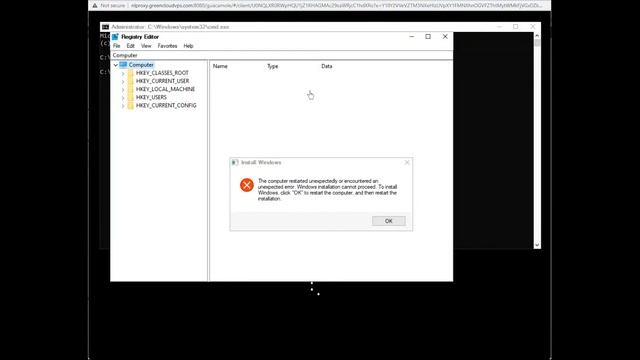The image size is (640, 360).
Task: Select the HKEY_USERS key
Action: coord(151,98)
